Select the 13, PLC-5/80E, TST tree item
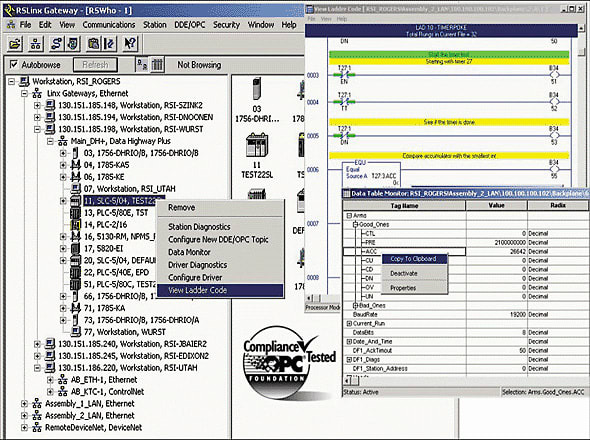The image size is (590, 440). (116, 213)
